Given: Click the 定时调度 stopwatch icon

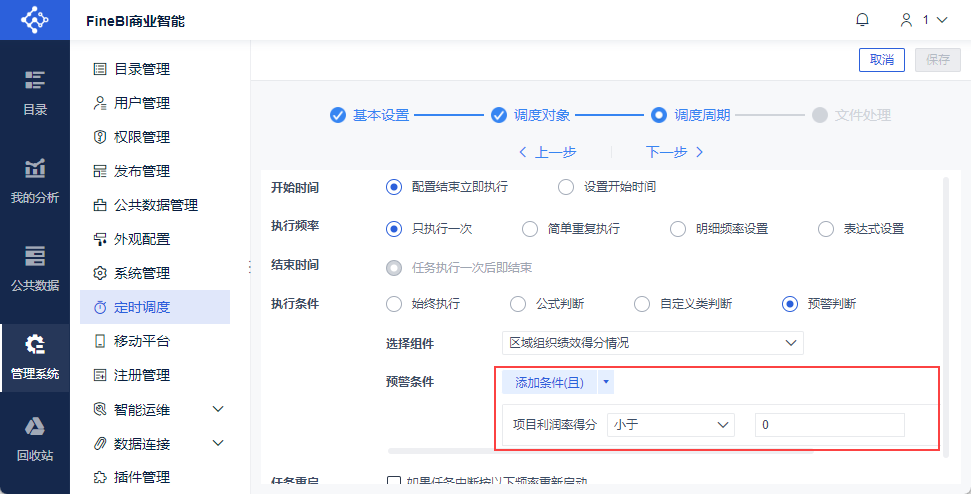Looking at the screenshot, I should tap(99, 307).
